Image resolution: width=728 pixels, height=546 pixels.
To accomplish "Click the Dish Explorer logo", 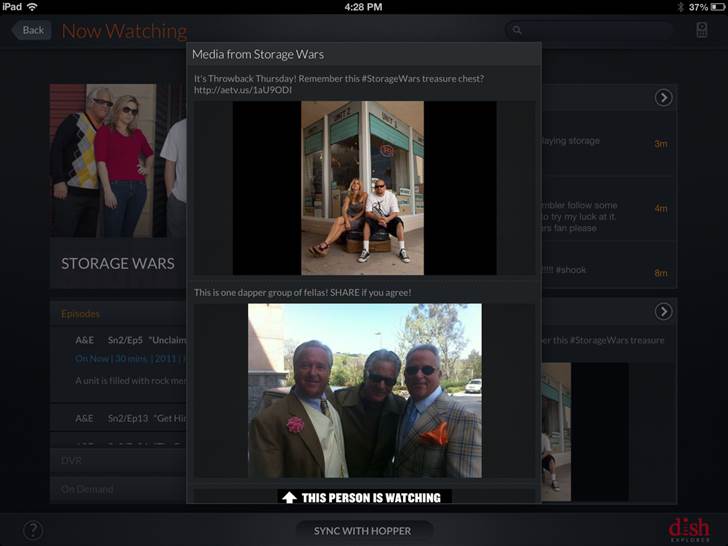I will 689,528.
